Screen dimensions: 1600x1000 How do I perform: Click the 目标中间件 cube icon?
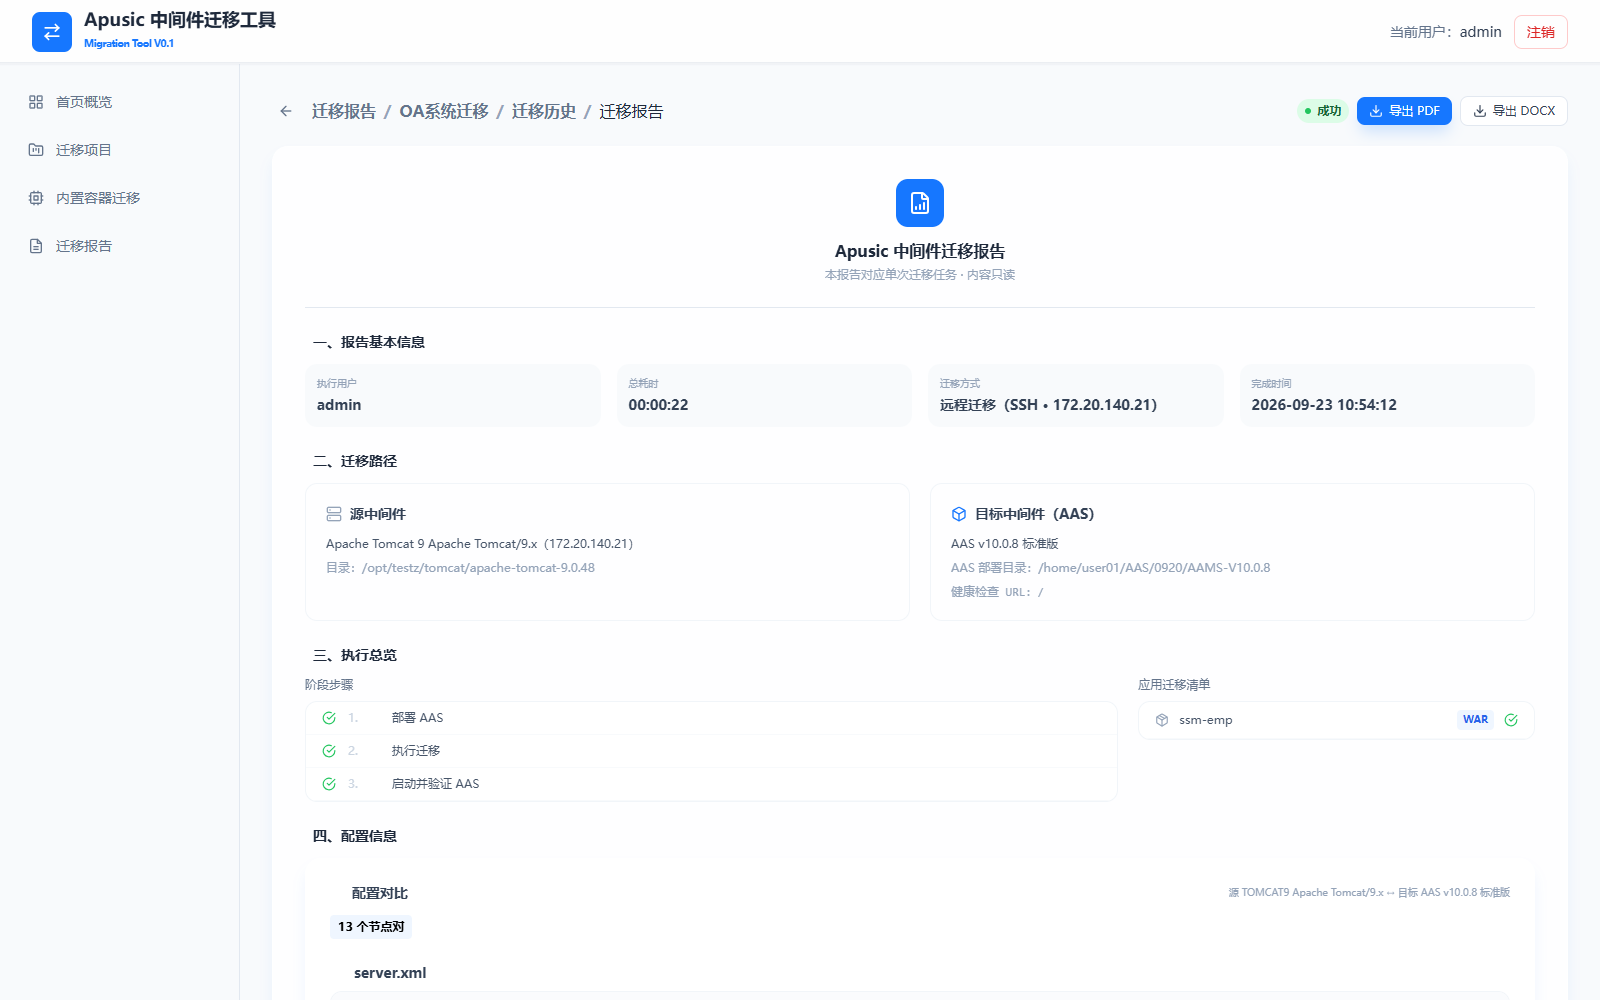(959, 514)
